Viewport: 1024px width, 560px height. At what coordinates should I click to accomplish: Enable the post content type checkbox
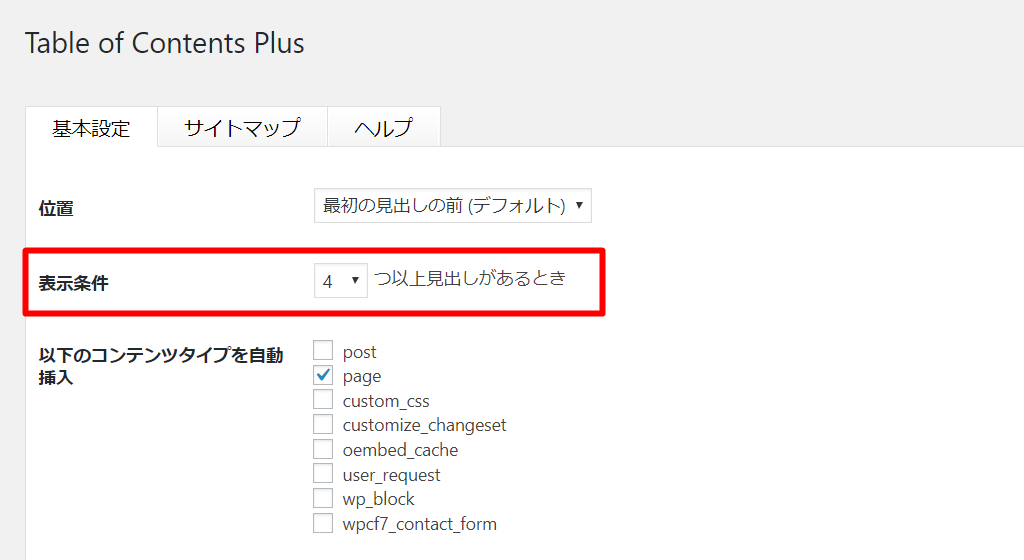pos(323,350)
